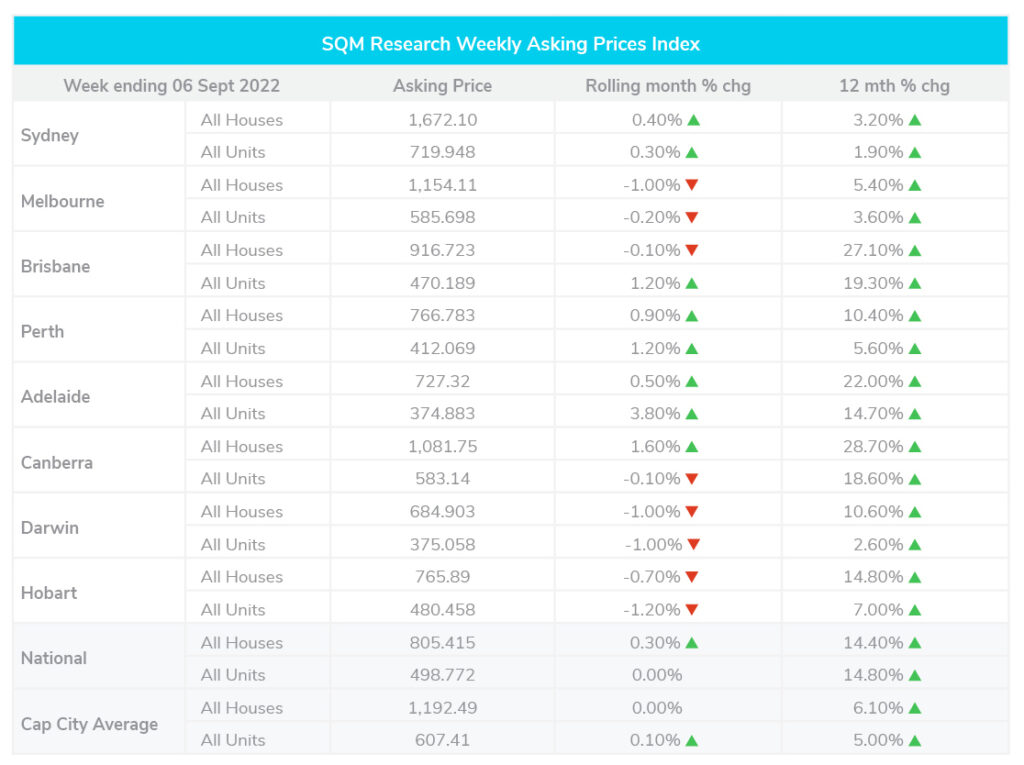Viewport: 1024px width, 765px height.
Task: Click the 'Perth' row label
Action: [x=42, y=332]
